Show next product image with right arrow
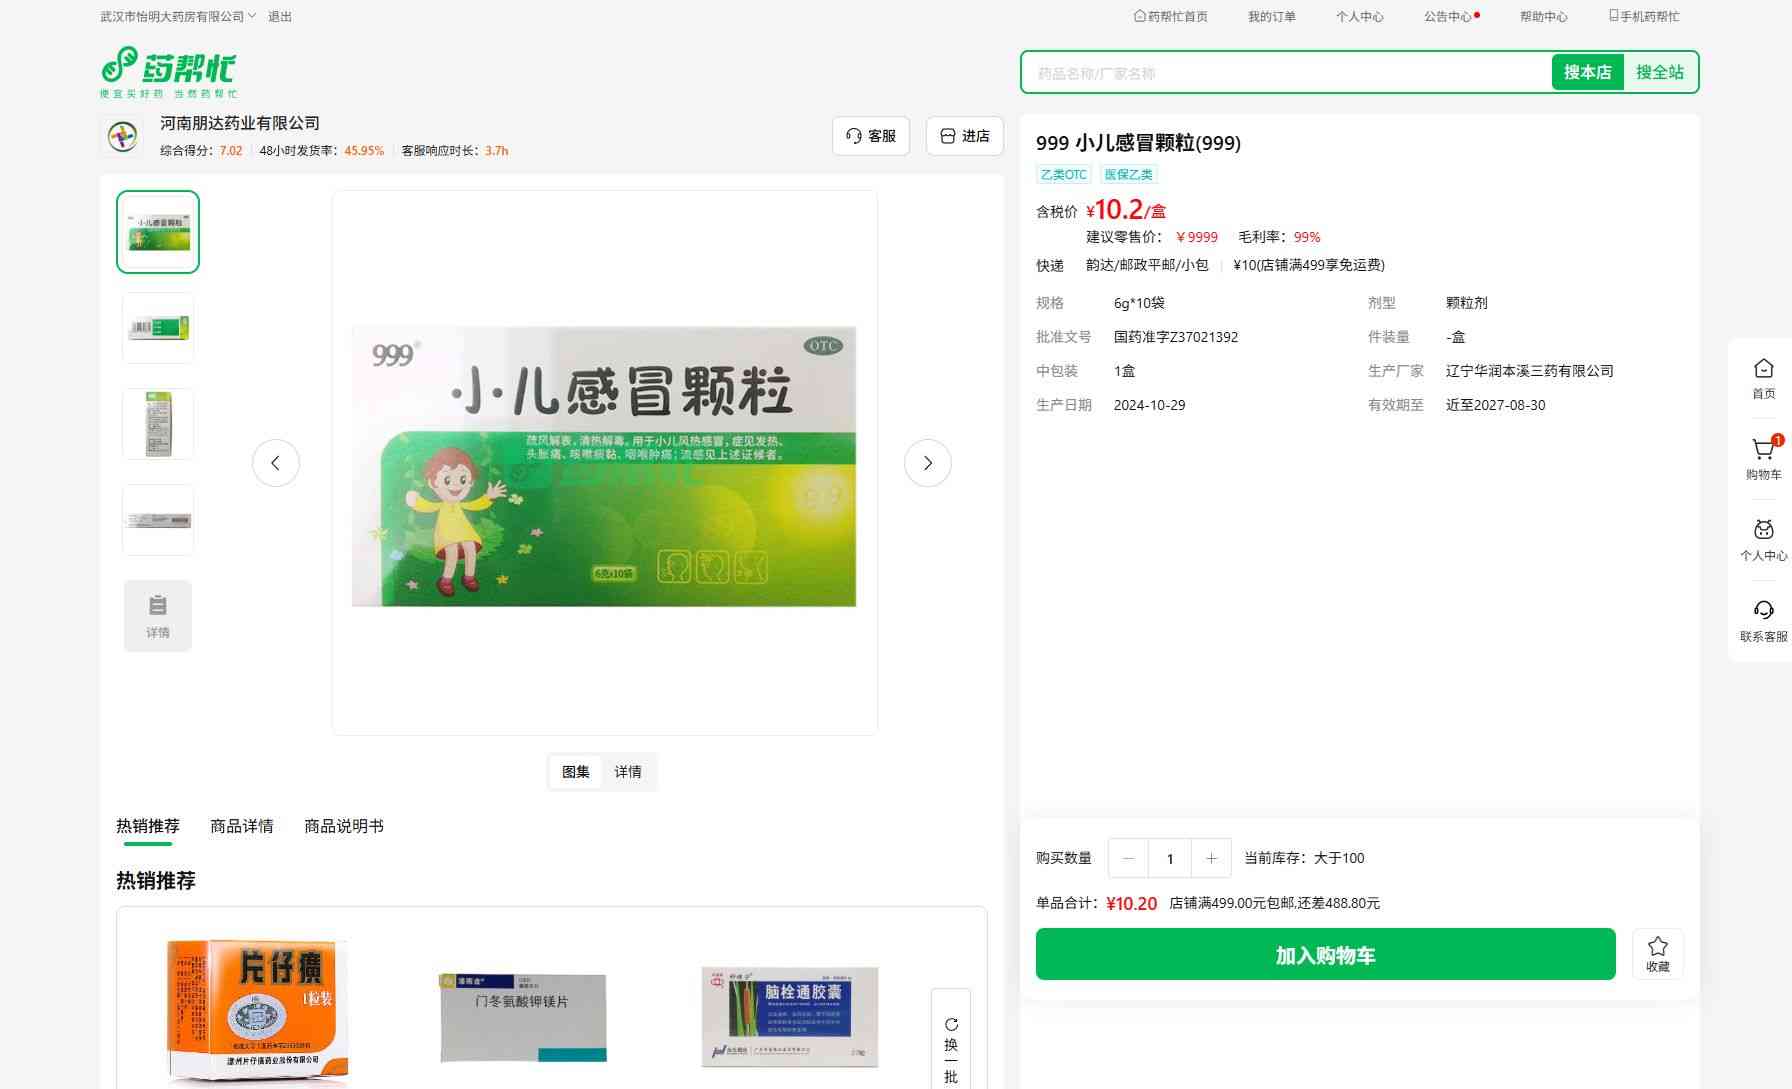This screenshot has width=1792, height=1089. tap(927, 463)
